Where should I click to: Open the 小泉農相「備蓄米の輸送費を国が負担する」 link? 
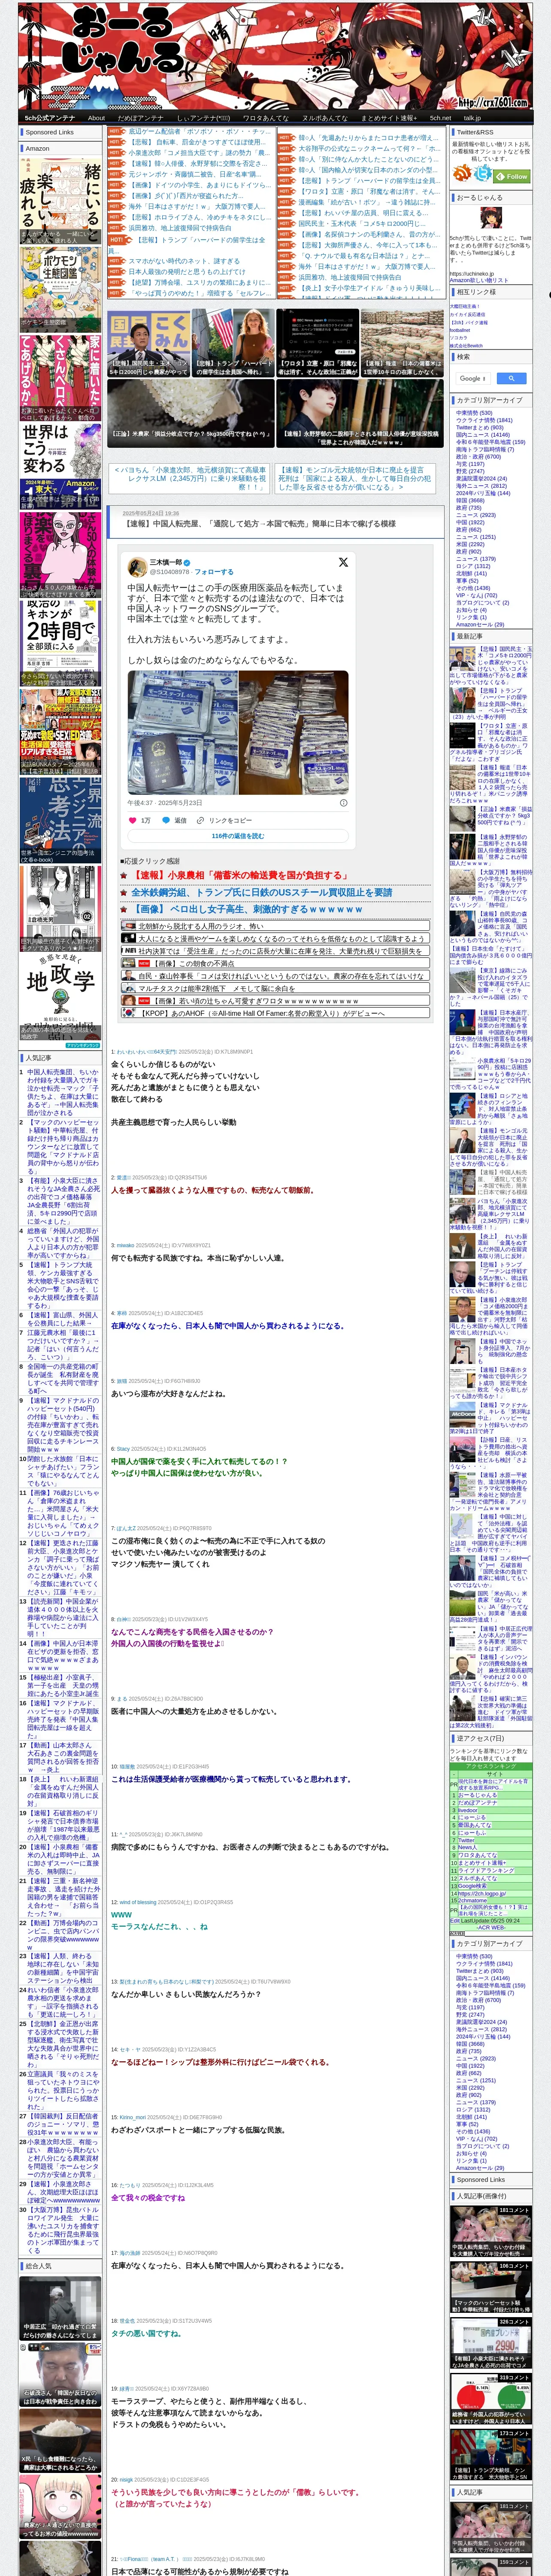tap(241, 875)
